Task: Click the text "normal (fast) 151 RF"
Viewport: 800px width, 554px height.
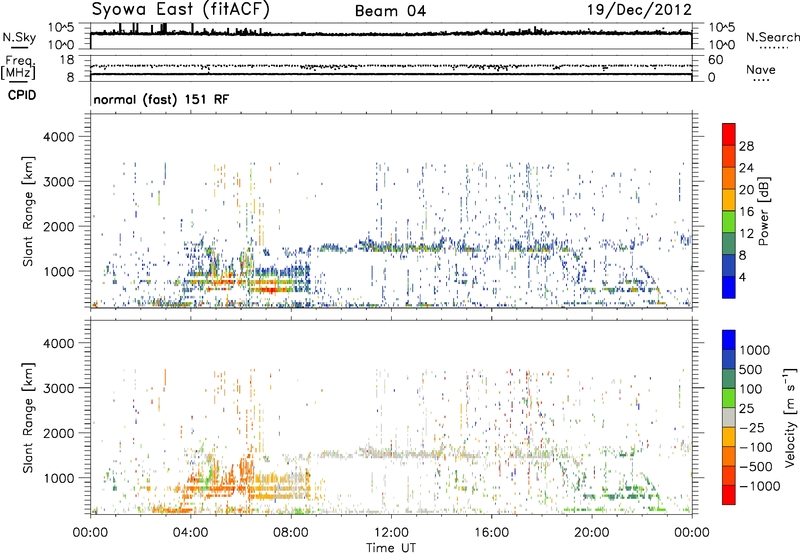Action: (161, 99)
